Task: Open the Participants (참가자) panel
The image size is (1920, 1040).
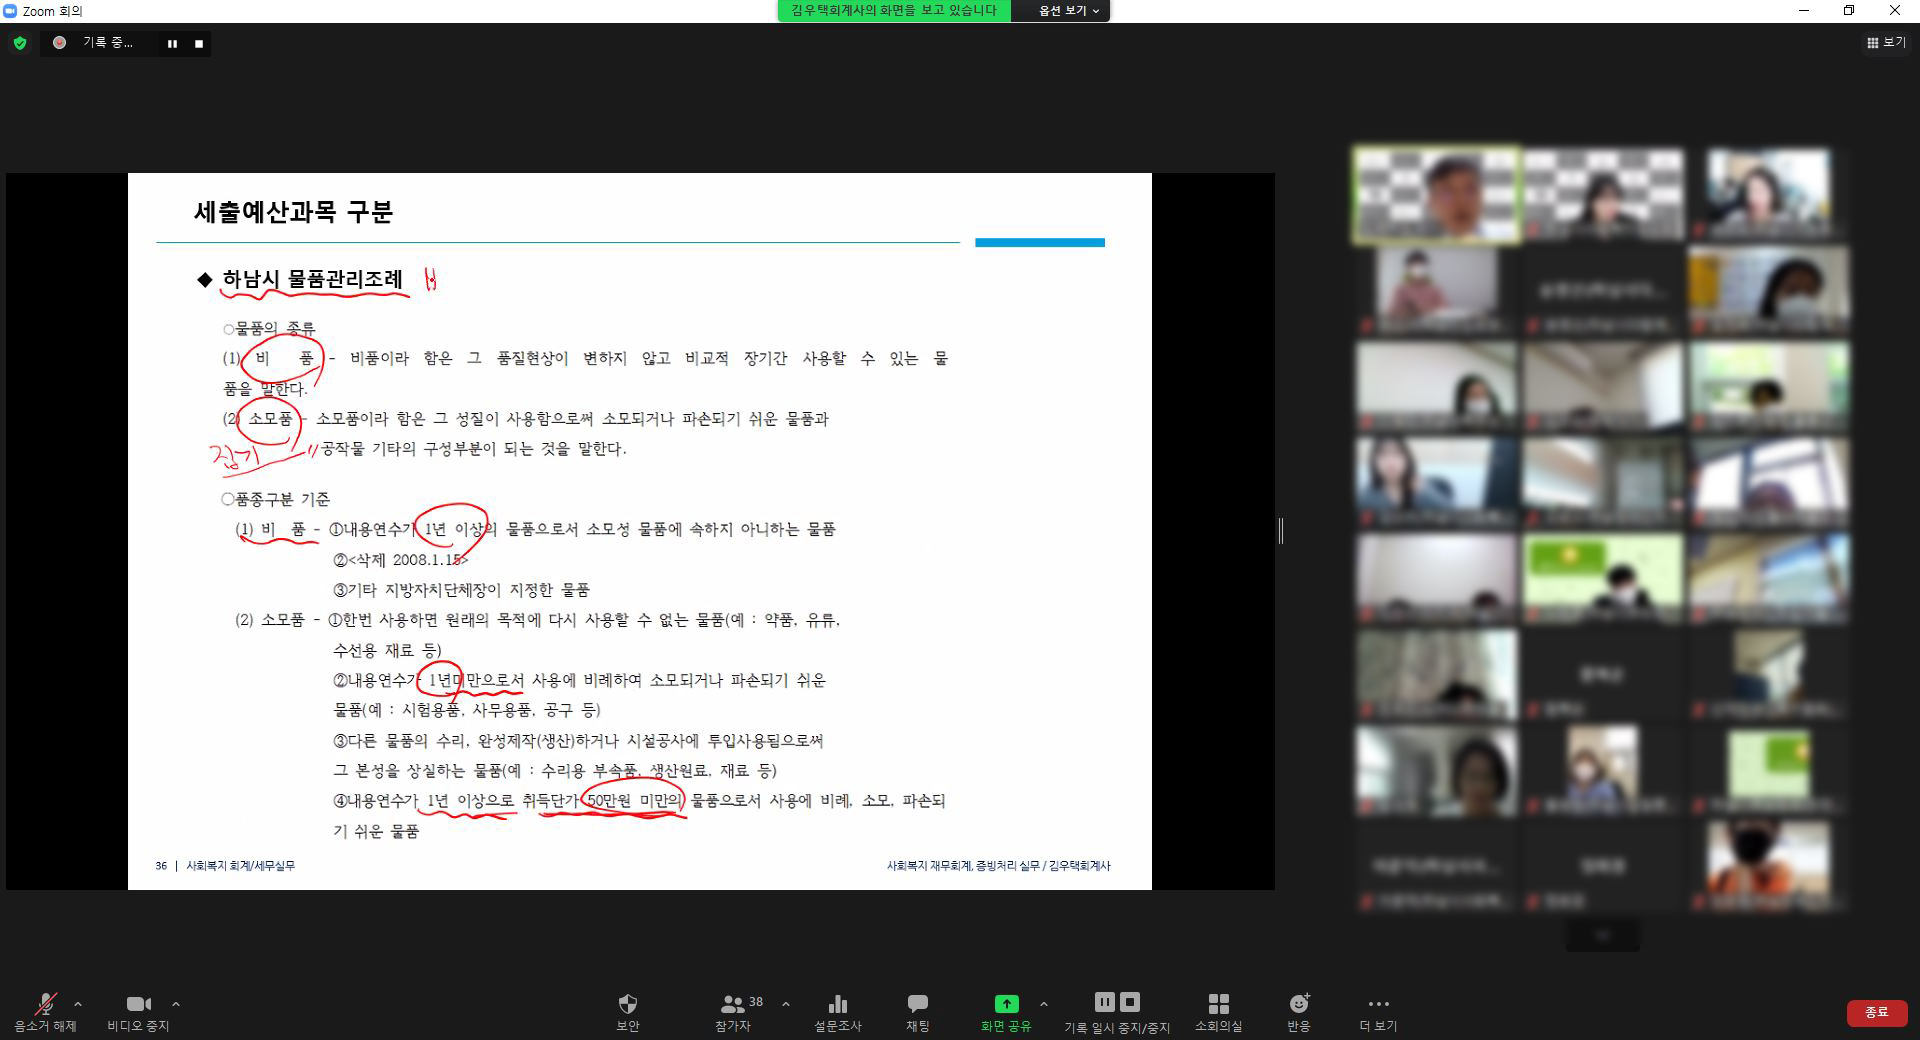Action: point(734,1005)
